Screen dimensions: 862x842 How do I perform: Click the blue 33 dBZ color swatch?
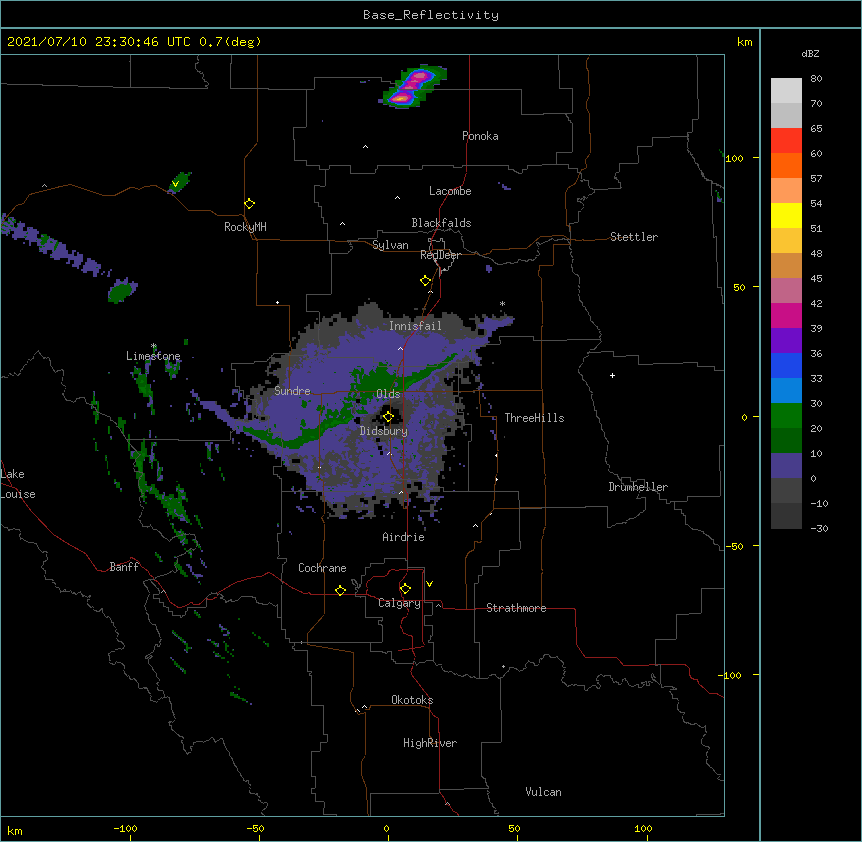pos(786,365)
